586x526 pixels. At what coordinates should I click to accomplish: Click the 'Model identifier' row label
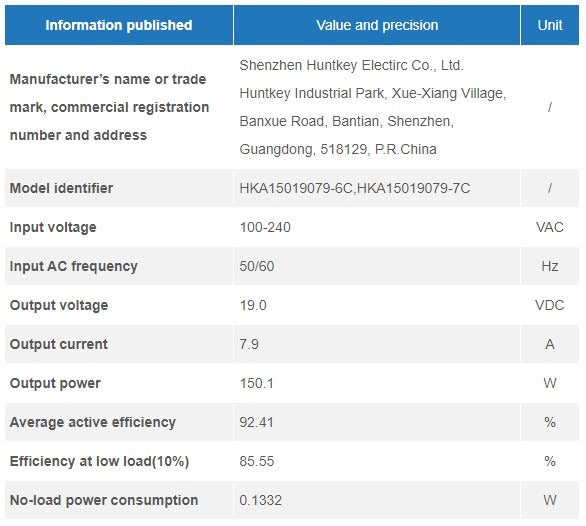coord(61,188)
